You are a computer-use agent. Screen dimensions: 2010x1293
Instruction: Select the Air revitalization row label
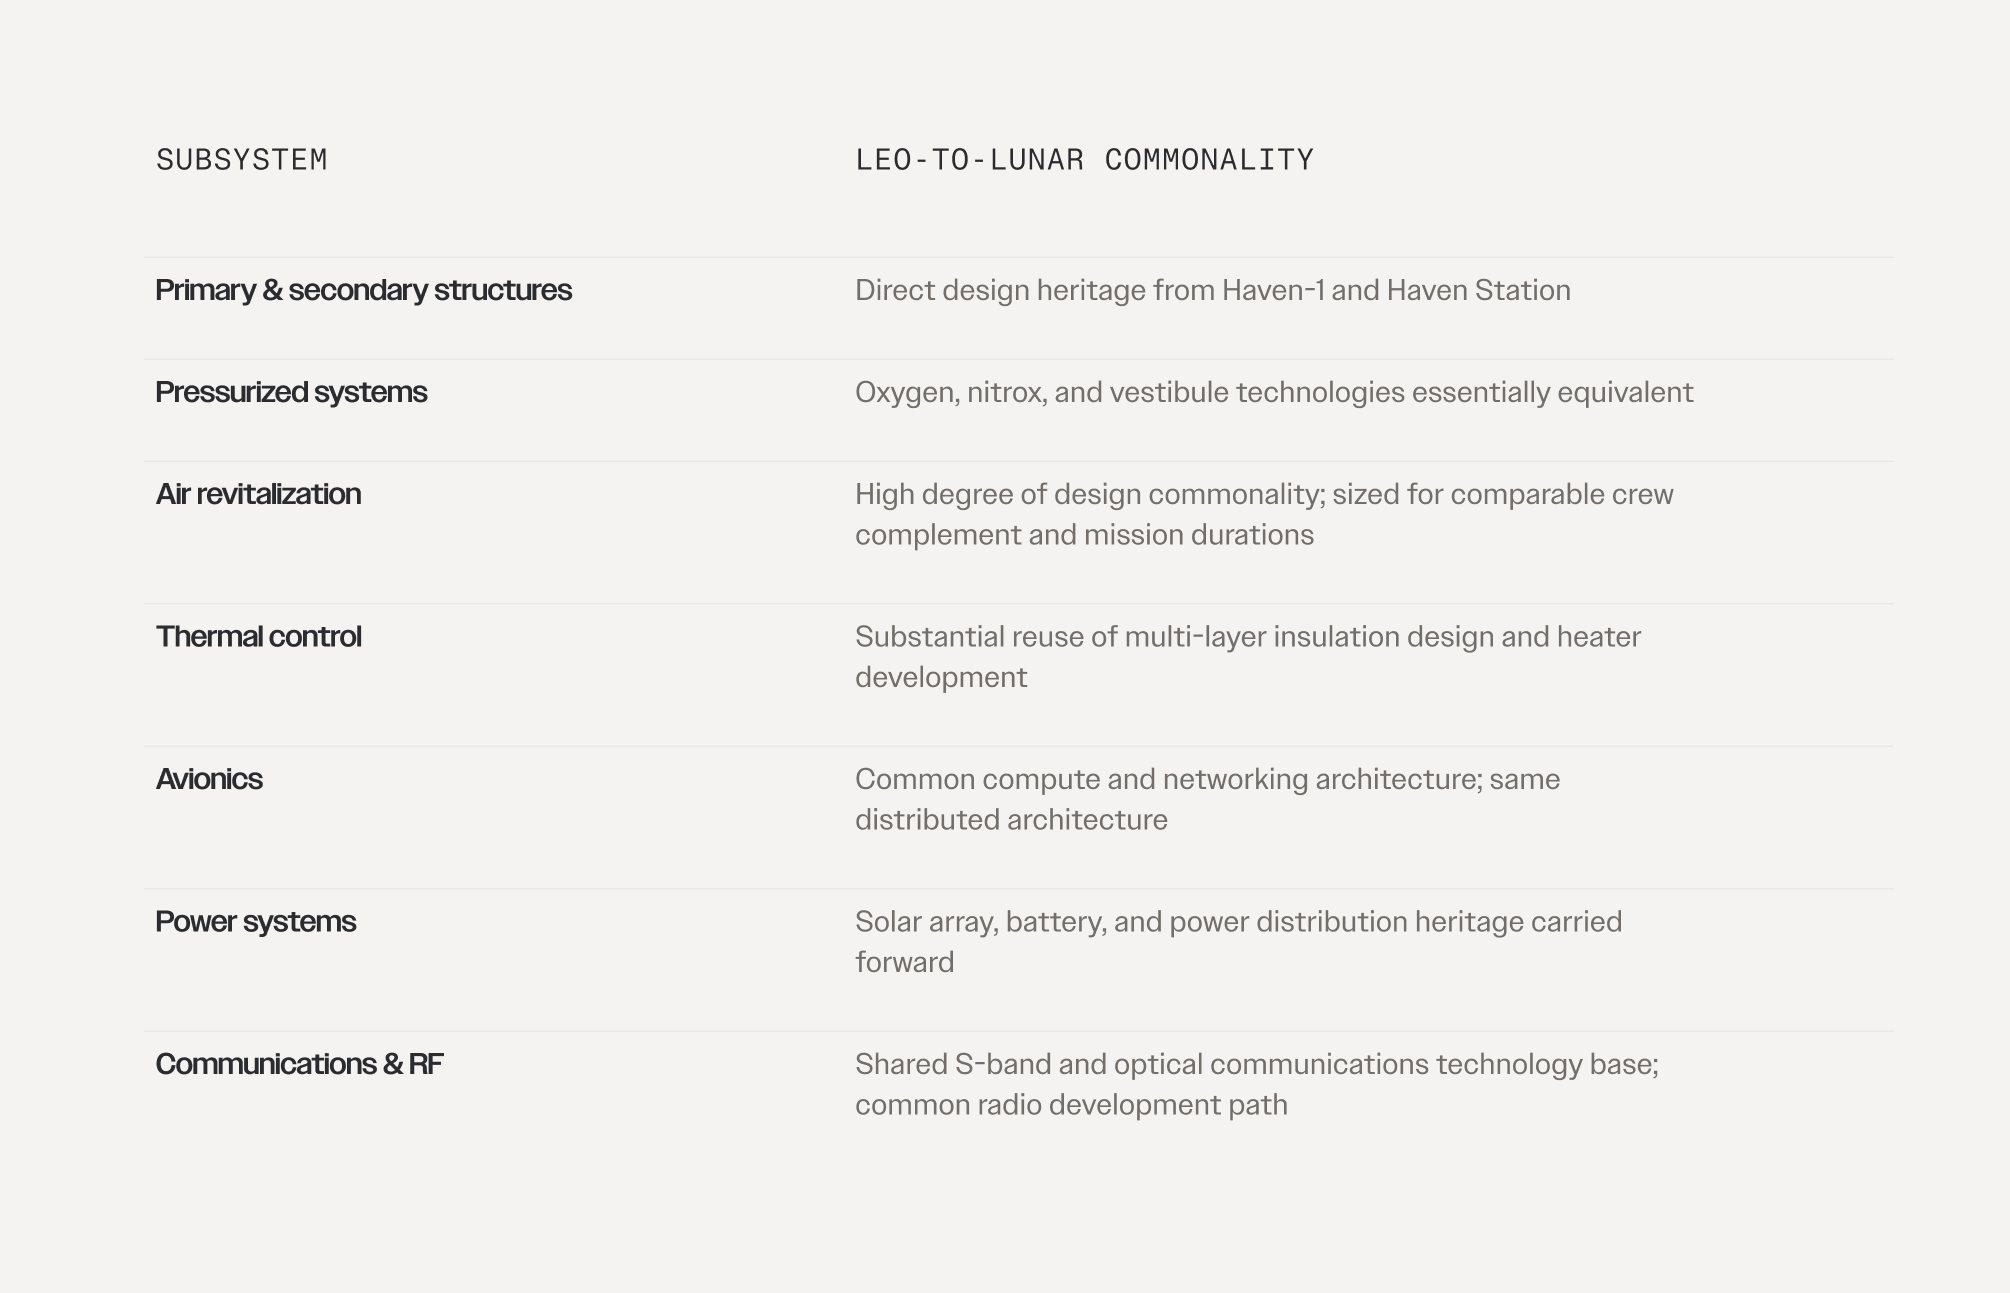258,494
